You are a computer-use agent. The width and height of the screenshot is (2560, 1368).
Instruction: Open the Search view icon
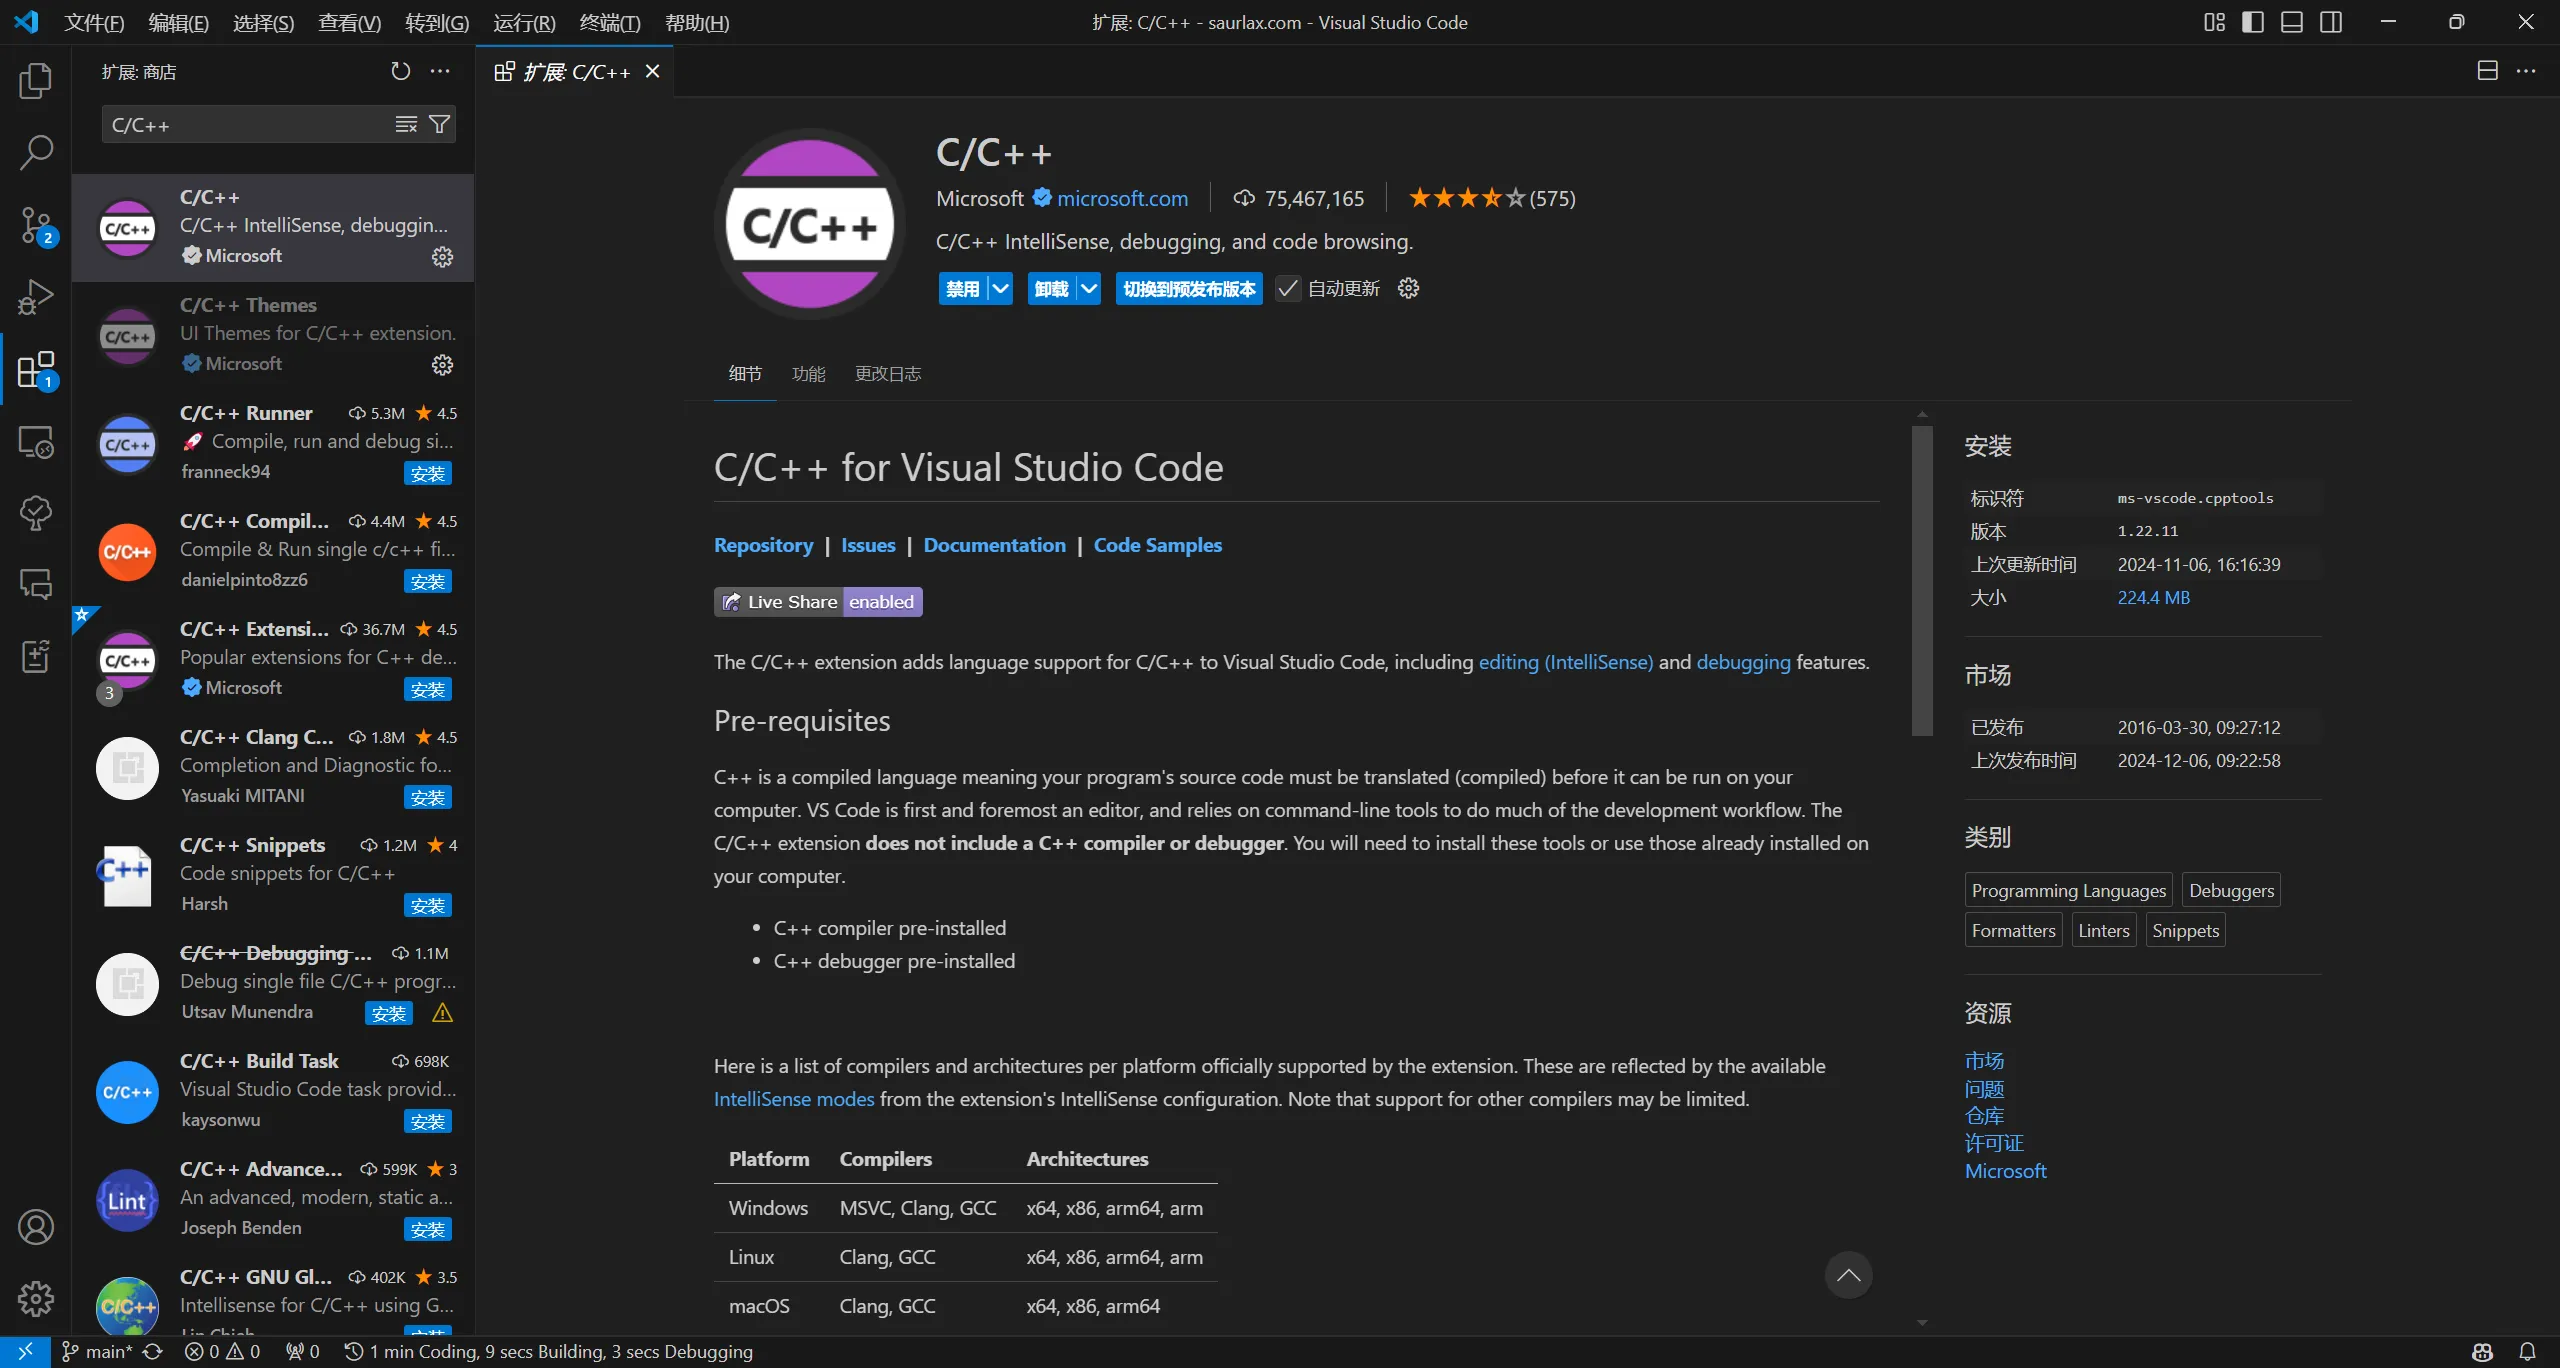36,153
